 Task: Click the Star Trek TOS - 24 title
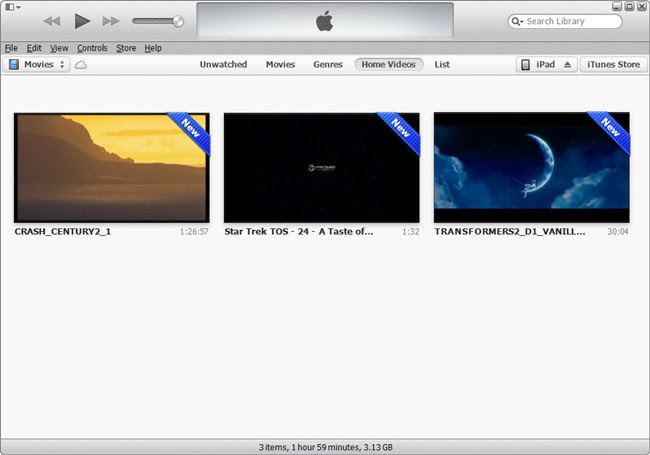(299, 232)
